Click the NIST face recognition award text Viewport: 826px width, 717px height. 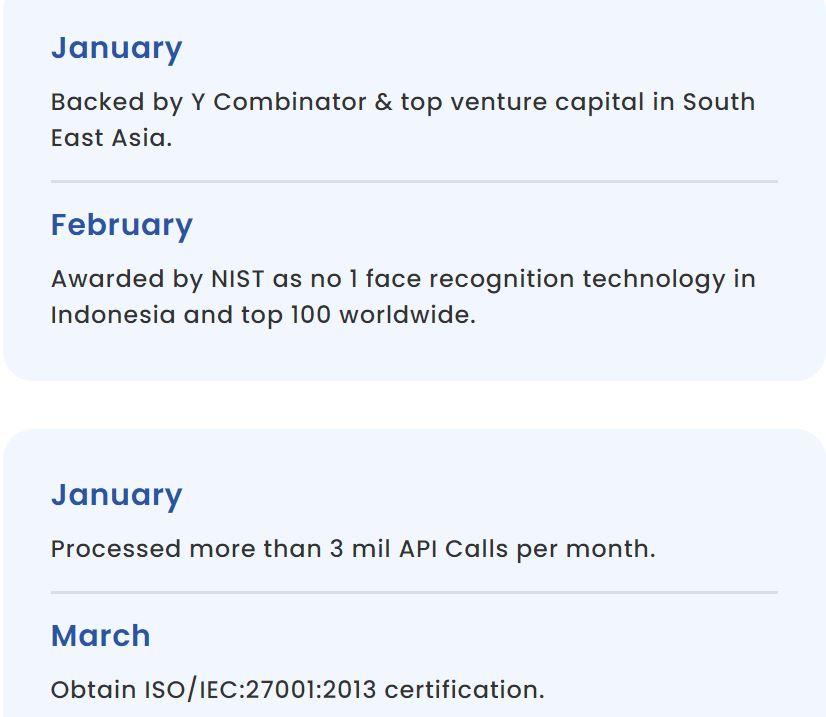(403, 297)
